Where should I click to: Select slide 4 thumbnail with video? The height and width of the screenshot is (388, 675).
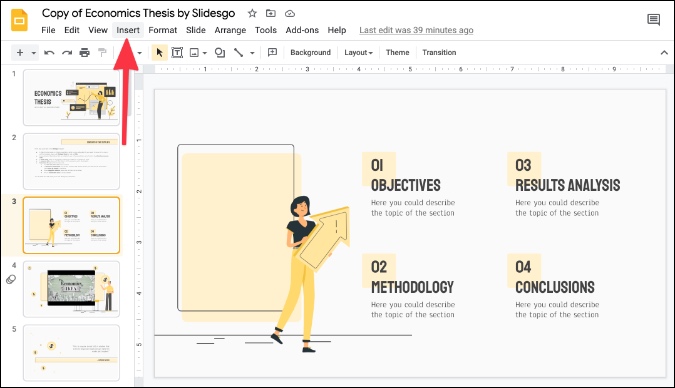point(71,289)
